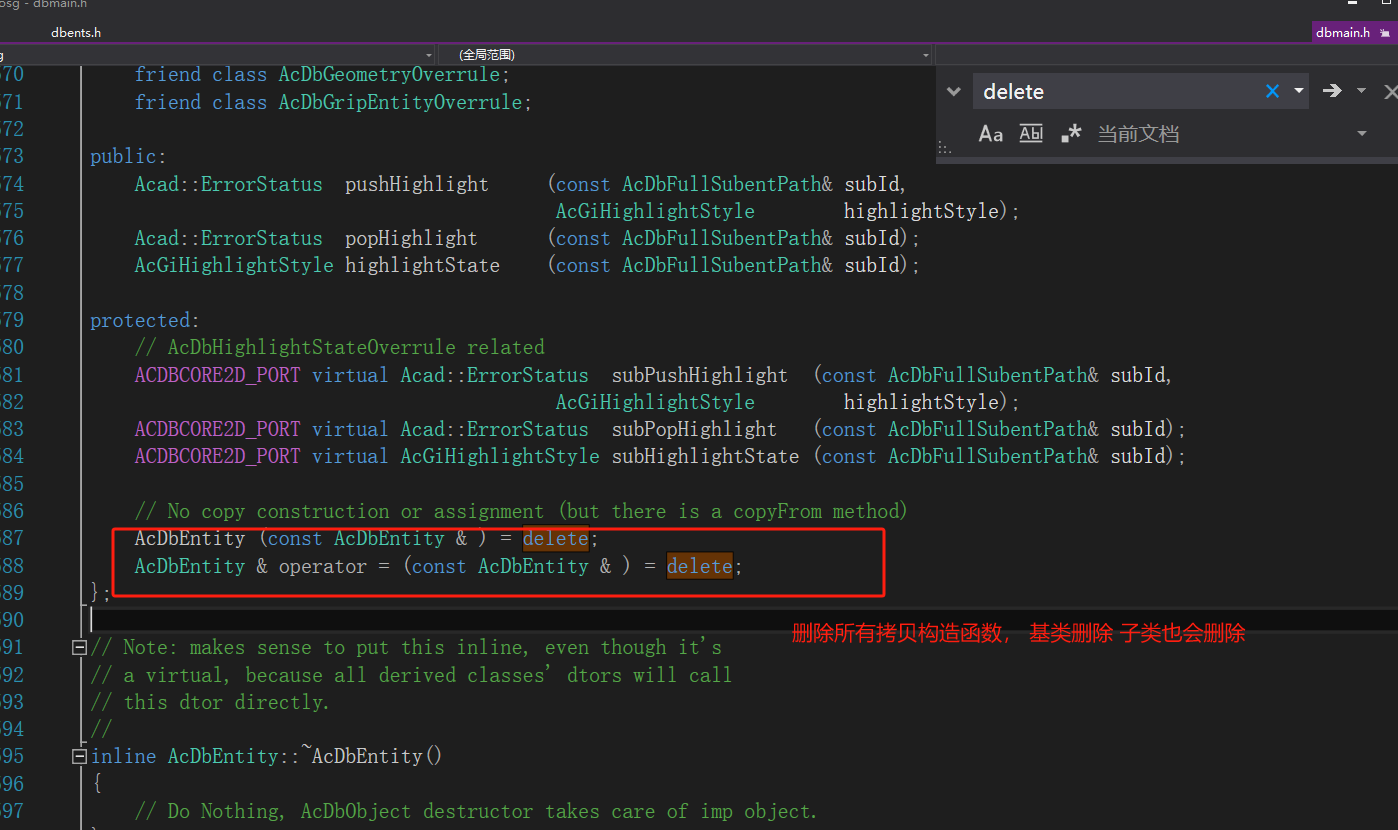Click 'highlightStyle);' parameter under subPushHighlight

932,402
